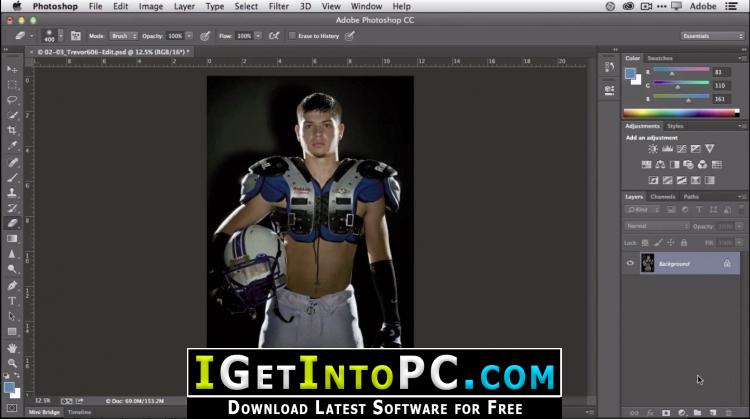Image resolution: width=750 pixels, height=419 pixels.
Task: Click the foreground color swatch in Color panel
Action: click(630, 73)
